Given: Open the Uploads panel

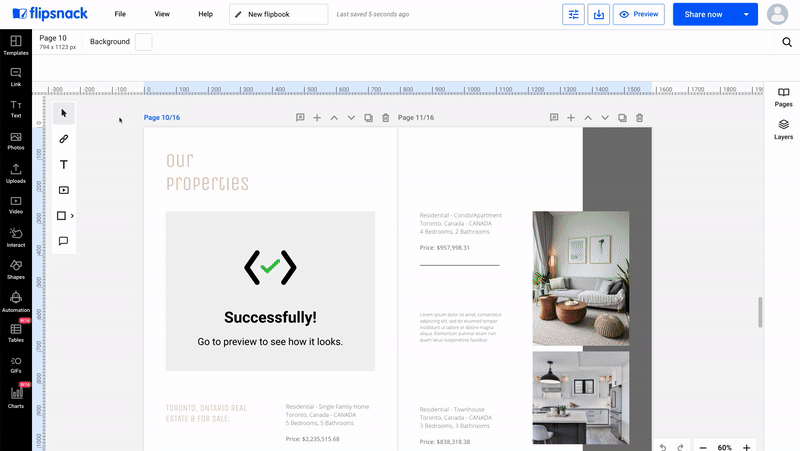Looking at the screenshot, I should point(16,173).
